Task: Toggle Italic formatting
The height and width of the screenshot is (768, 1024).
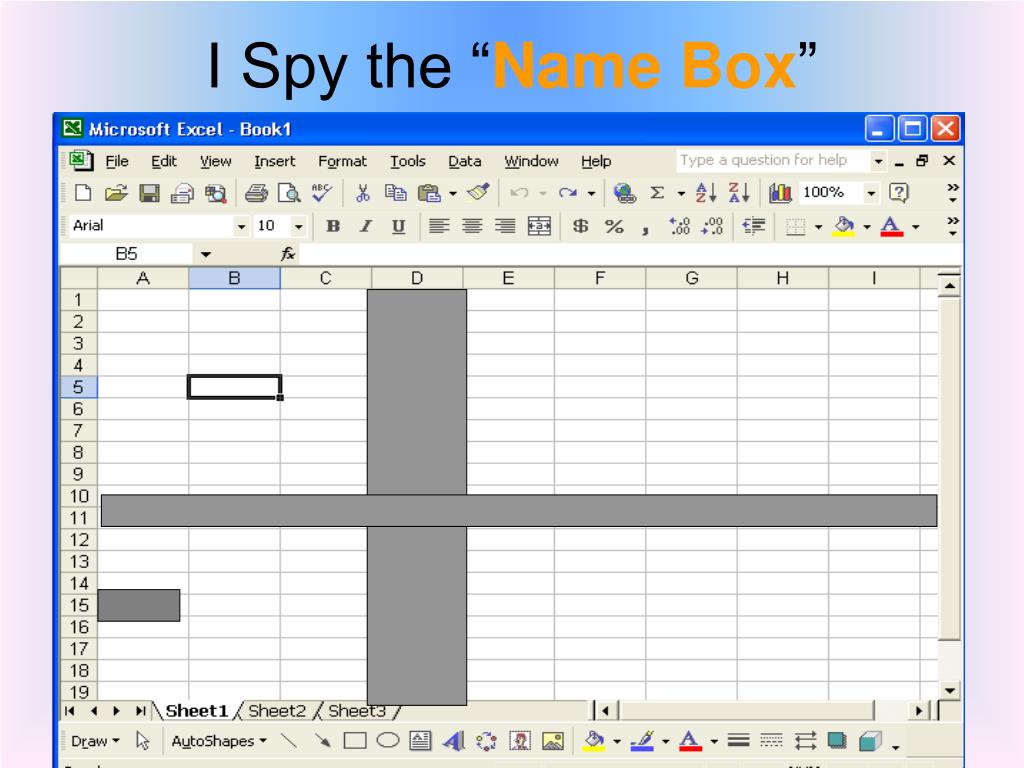Action: pyautogui.click(x=366, y=226)
